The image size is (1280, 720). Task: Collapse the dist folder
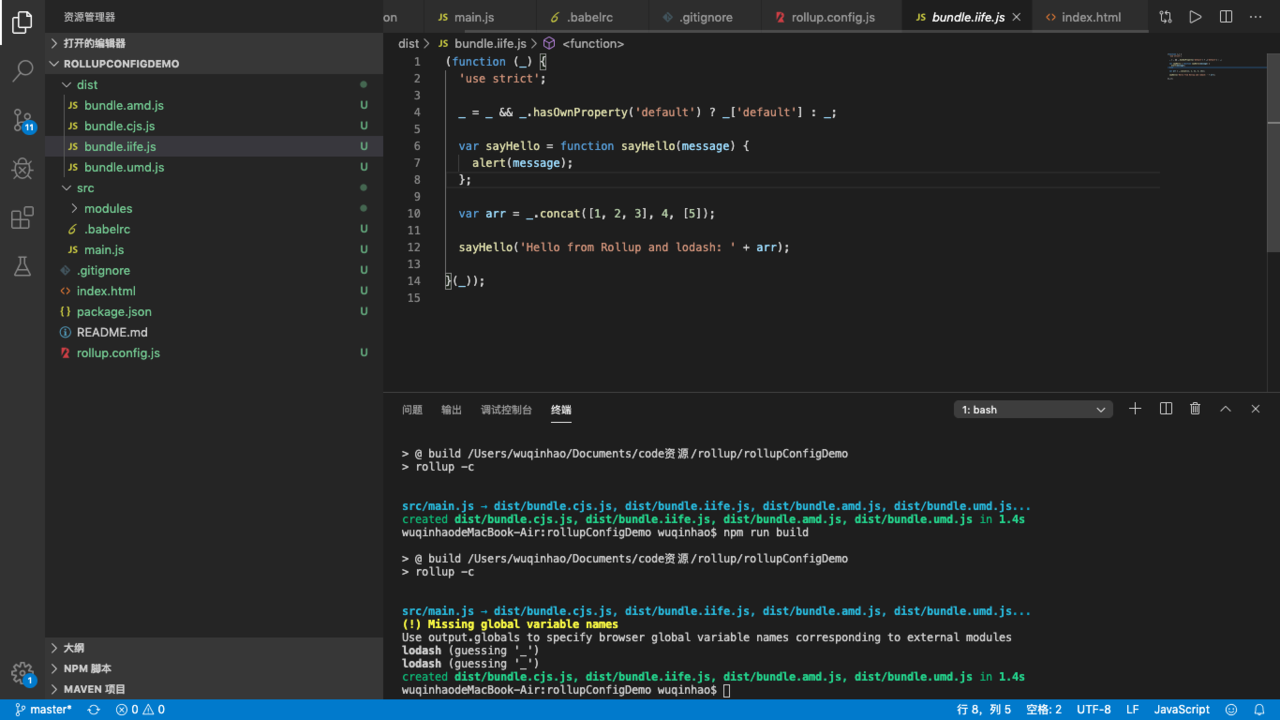click(214, 85)
